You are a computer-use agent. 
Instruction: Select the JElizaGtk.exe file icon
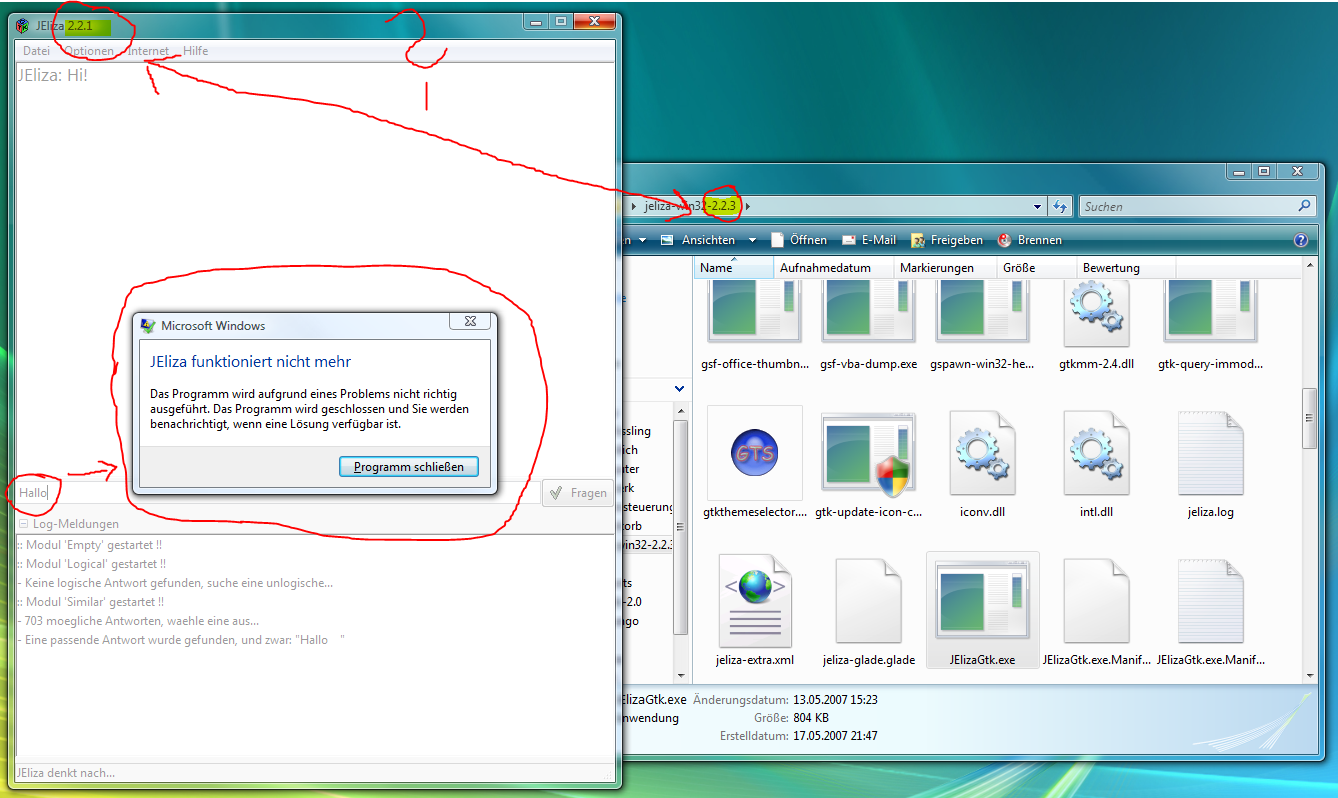(982, 600)
